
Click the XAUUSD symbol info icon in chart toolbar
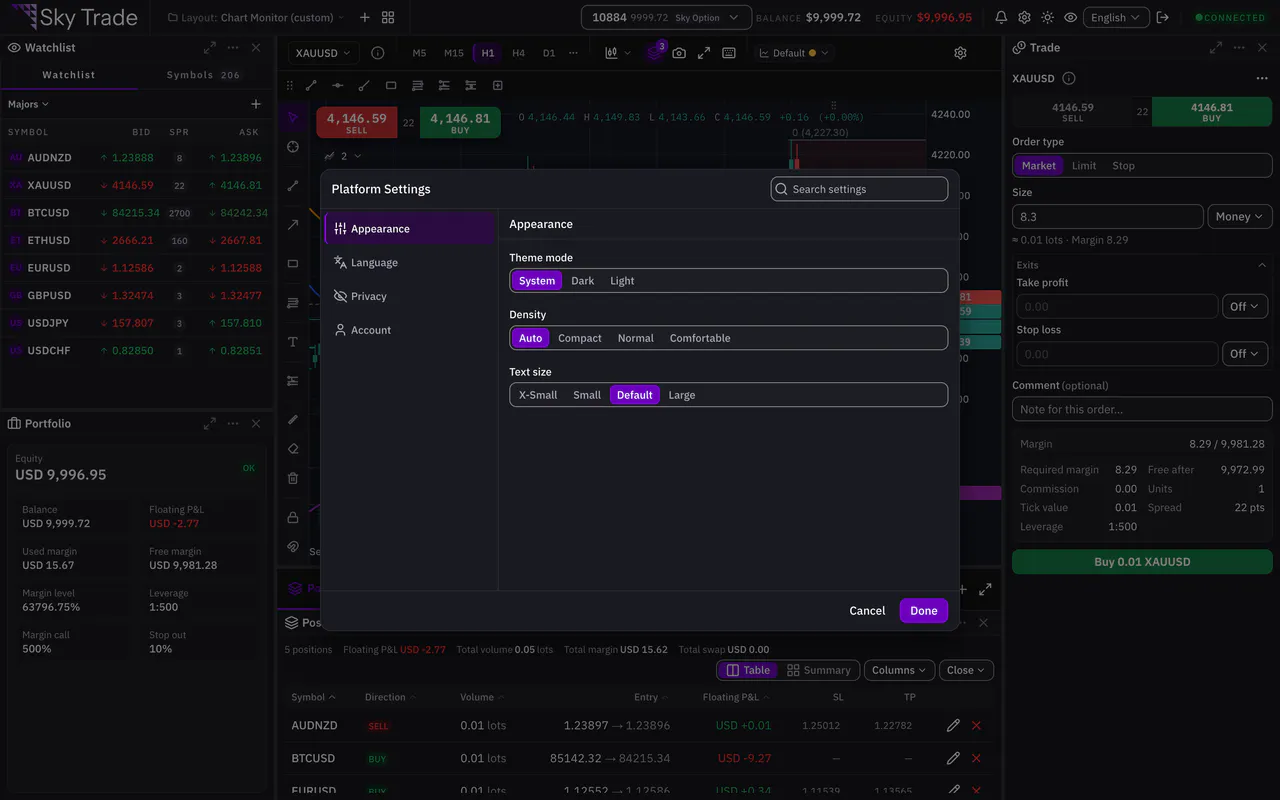pyautogui.click(x=377, y=53)
